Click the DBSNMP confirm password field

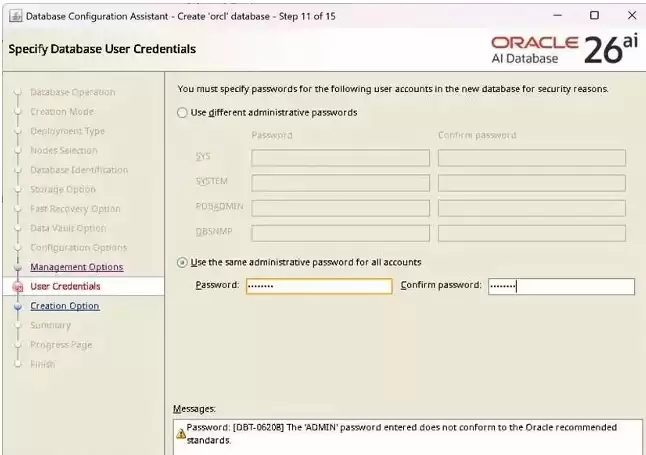532,233
